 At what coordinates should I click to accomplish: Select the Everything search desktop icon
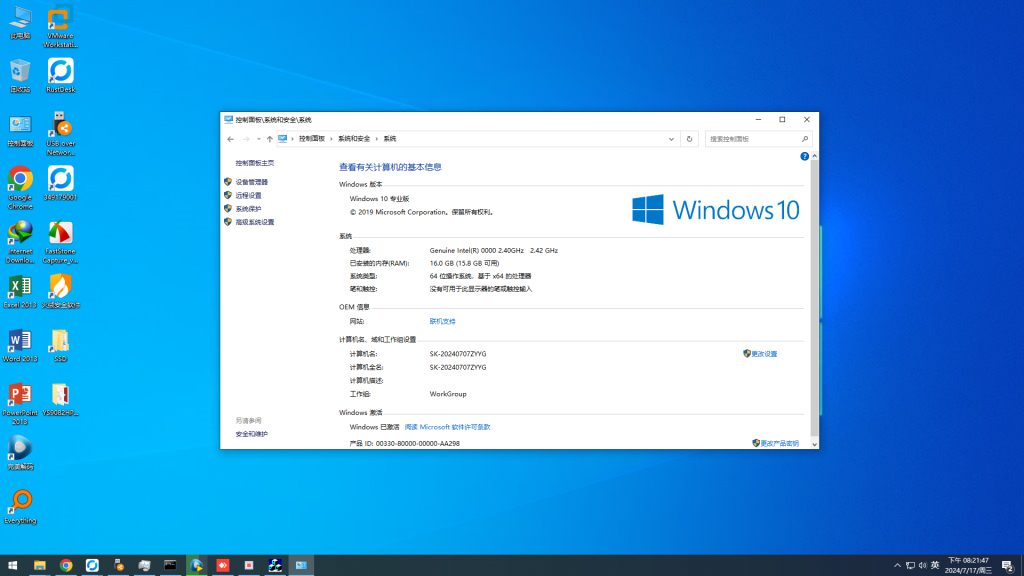(20, 502)
